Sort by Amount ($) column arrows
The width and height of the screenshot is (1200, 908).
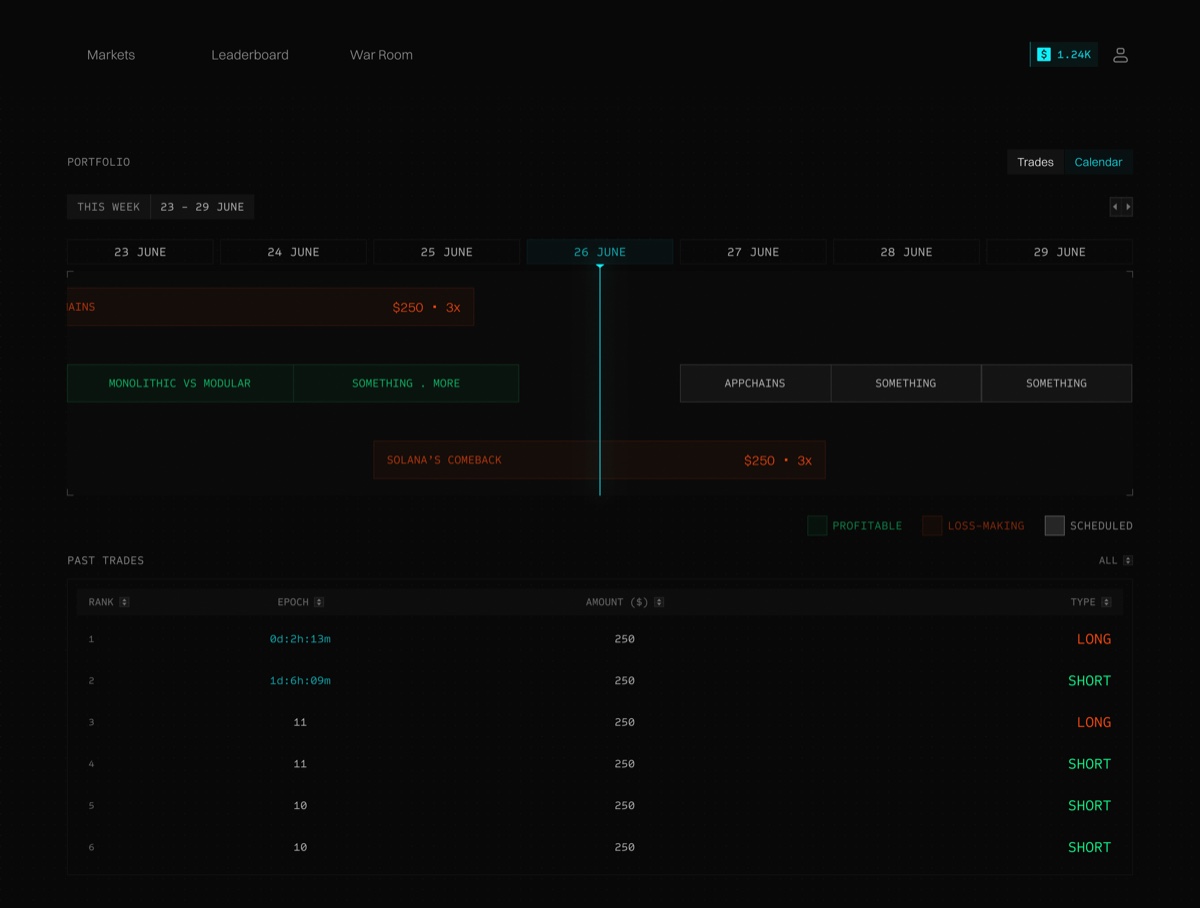click(x=659, y=602)
